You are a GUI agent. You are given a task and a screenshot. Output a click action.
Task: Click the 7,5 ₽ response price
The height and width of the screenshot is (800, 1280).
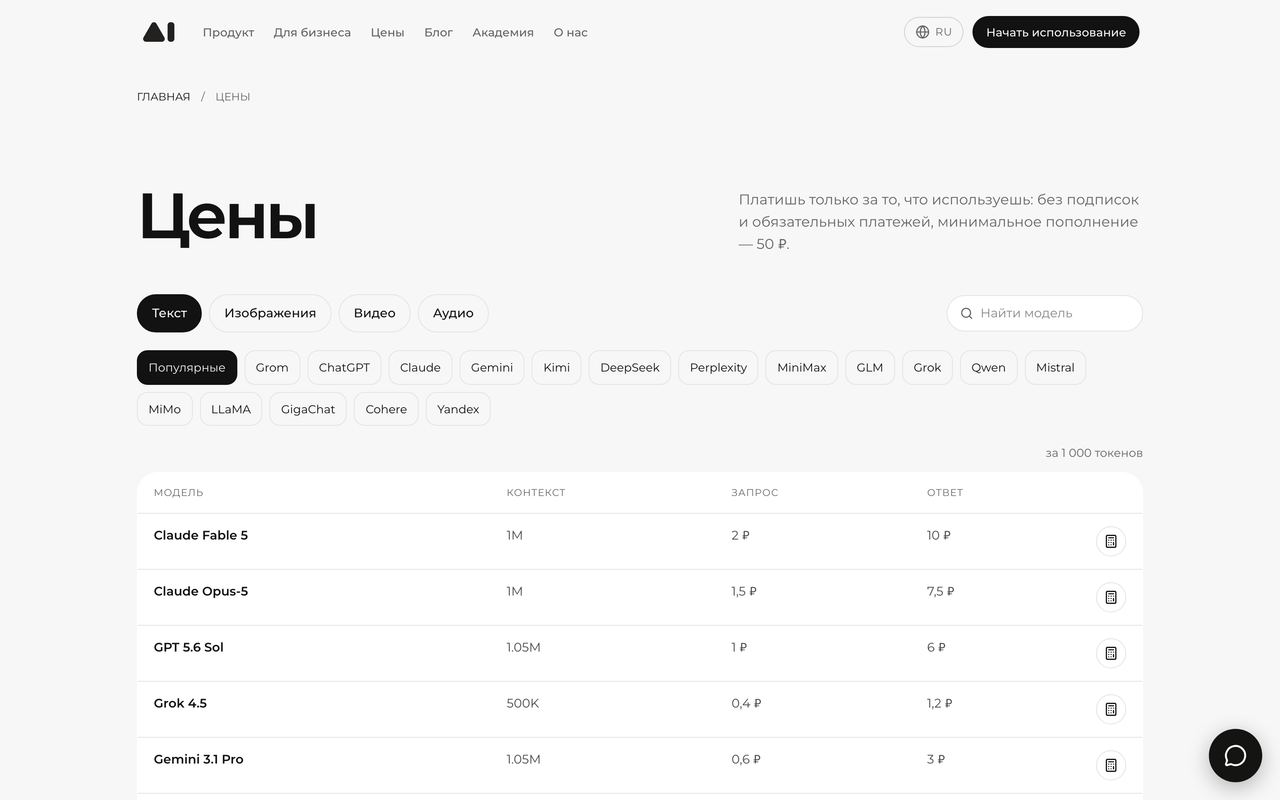[941, 591]
